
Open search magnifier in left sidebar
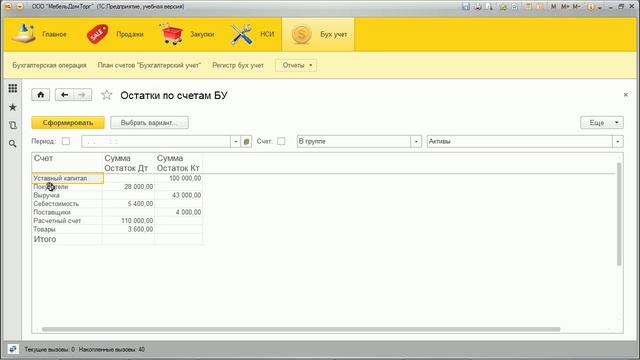13,144
